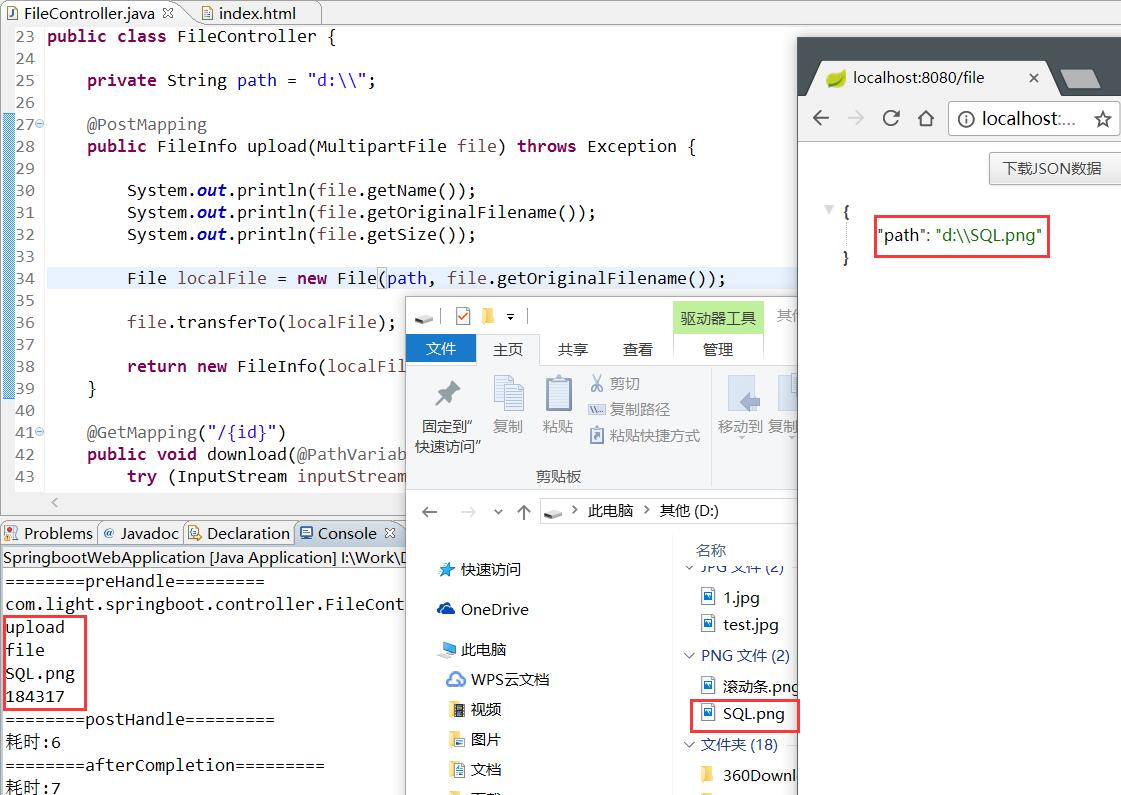Click the Paste icon in the Explorer ribbon
Image resolution: width=1121 pixels, height=795 pixels.
pyautogui.click(x=558, y=395)
